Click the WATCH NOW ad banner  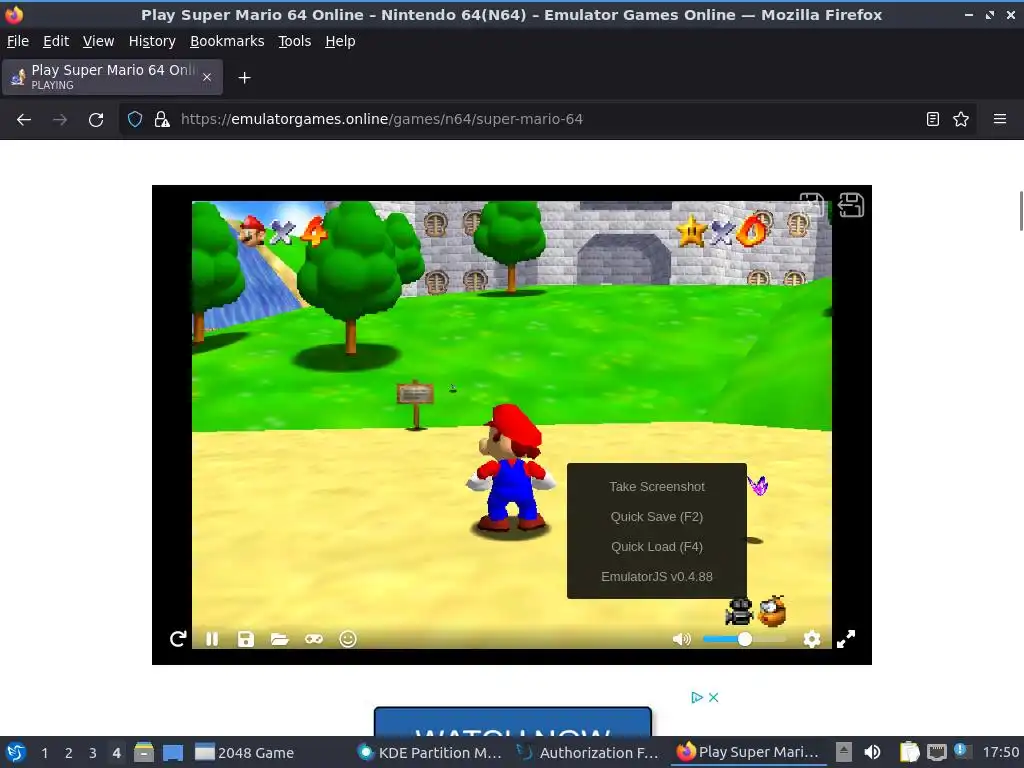point(513,722)
